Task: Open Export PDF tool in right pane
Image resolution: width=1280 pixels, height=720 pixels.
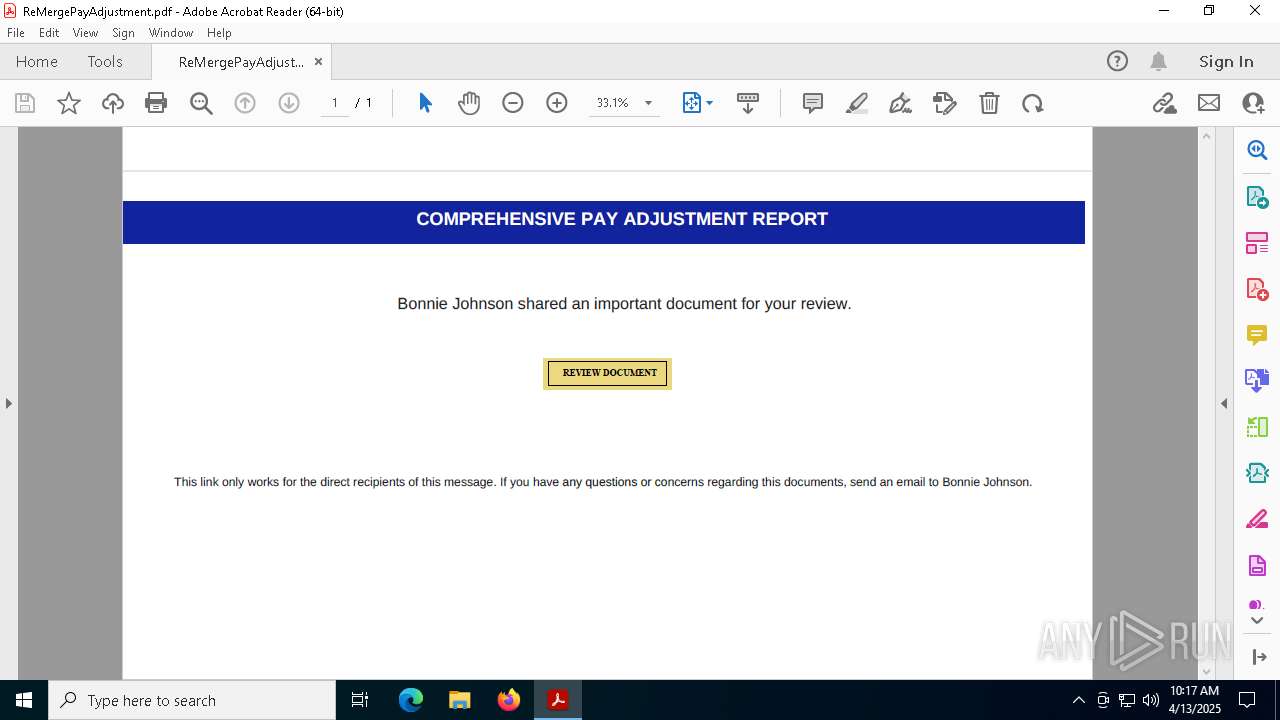Action: tap(1257, 197)
